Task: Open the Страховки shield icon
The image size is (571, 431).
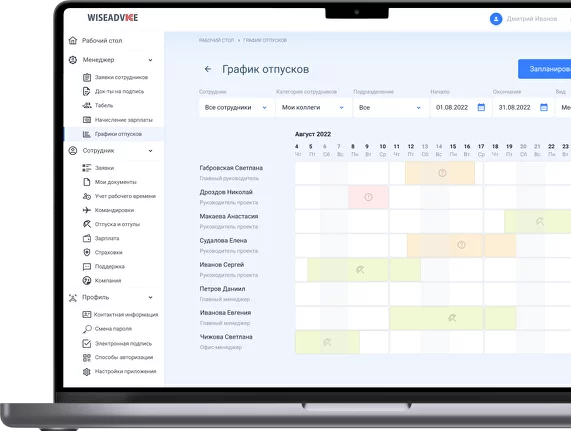Action: [x=87, y=252]
